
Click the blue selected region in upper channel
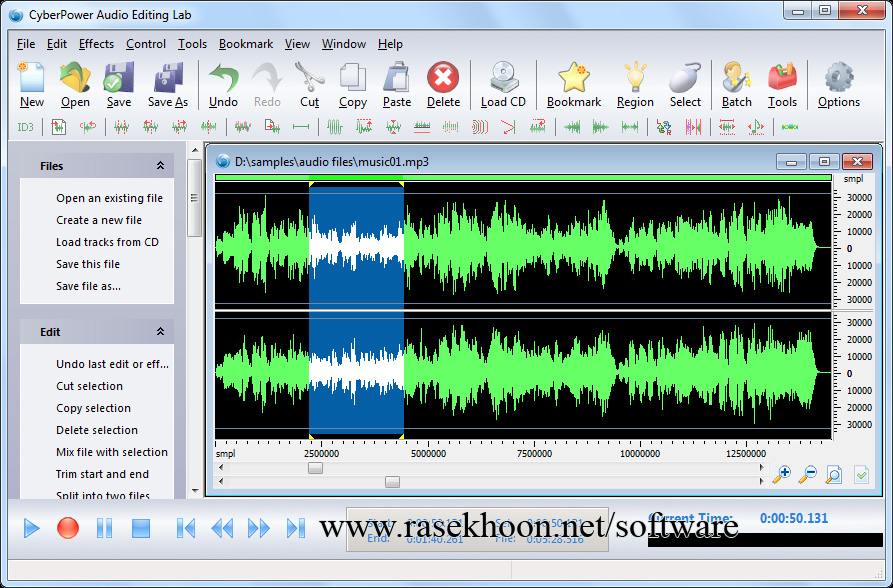coord(357,248)
